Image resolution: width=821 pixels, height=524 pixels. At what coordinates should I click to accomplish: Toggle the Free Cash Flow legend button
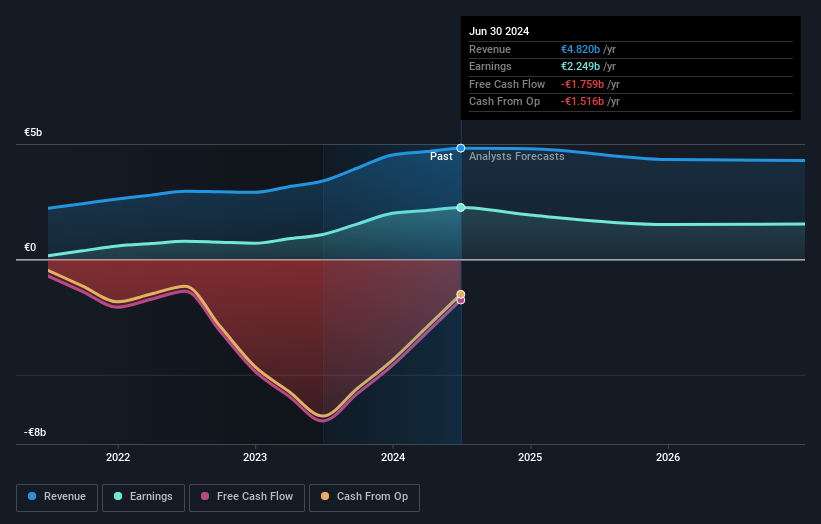pos(247,497)
